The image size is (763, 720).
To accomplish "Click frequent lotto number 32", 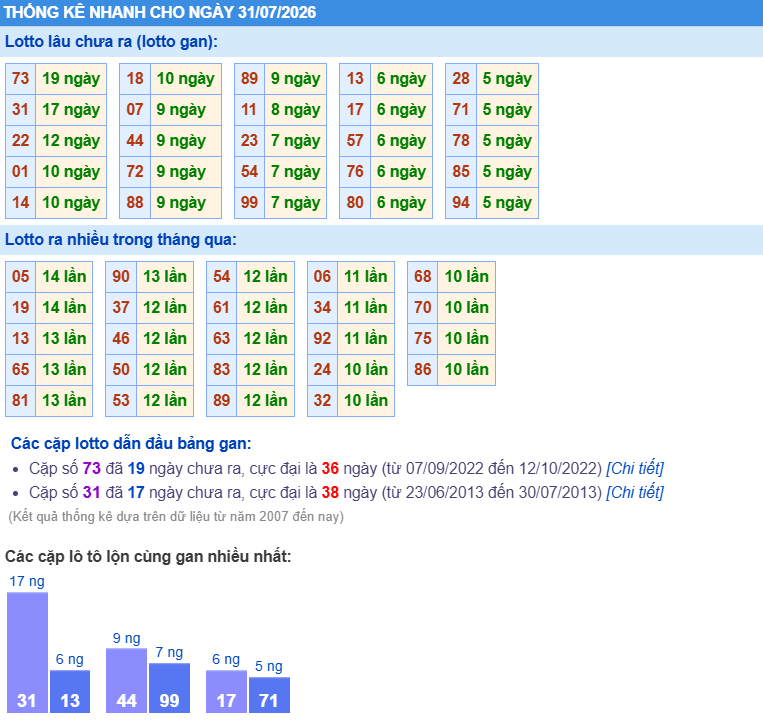I will click(x=322, y=401).
